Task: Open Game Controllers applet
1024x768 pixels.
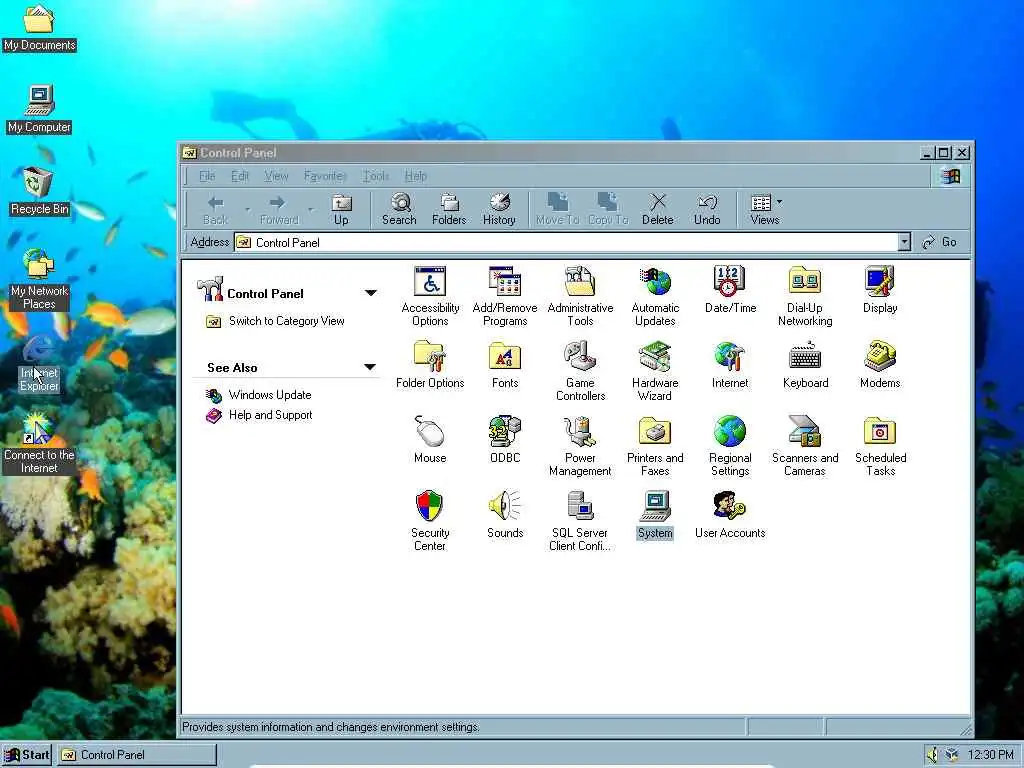Action: [x=580, y=370]
